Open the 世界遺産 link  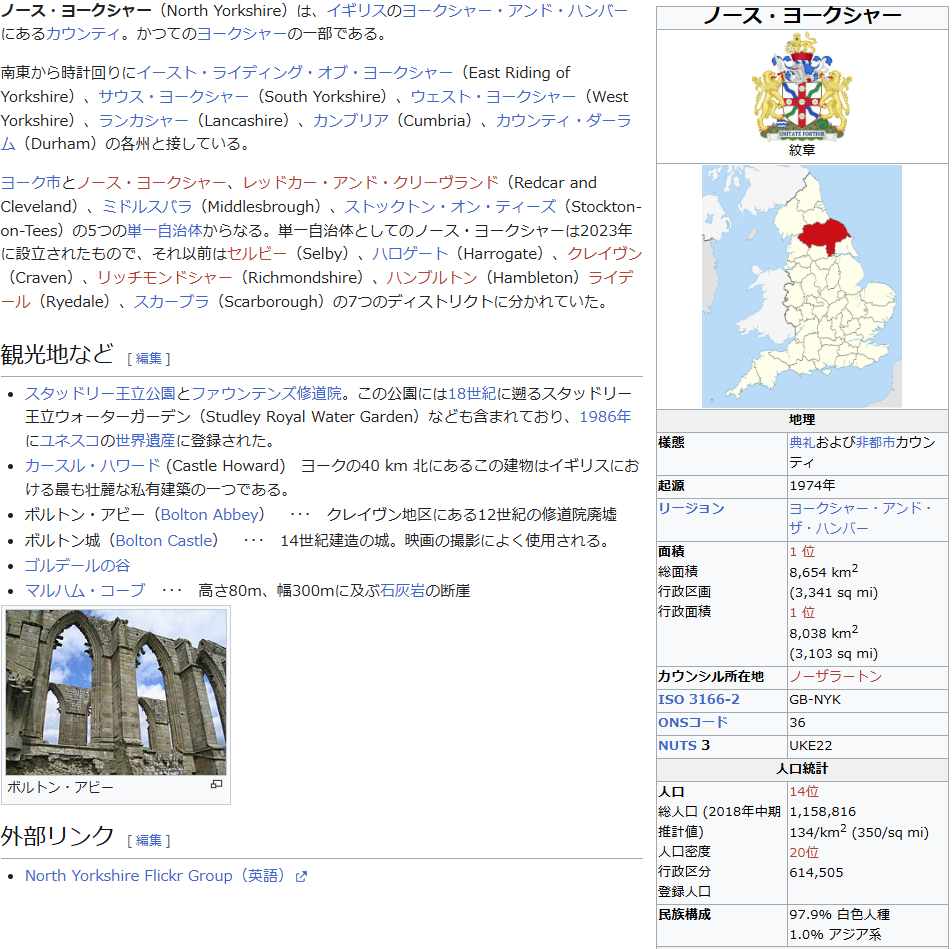pyautogui.click(x=144, y=440)
